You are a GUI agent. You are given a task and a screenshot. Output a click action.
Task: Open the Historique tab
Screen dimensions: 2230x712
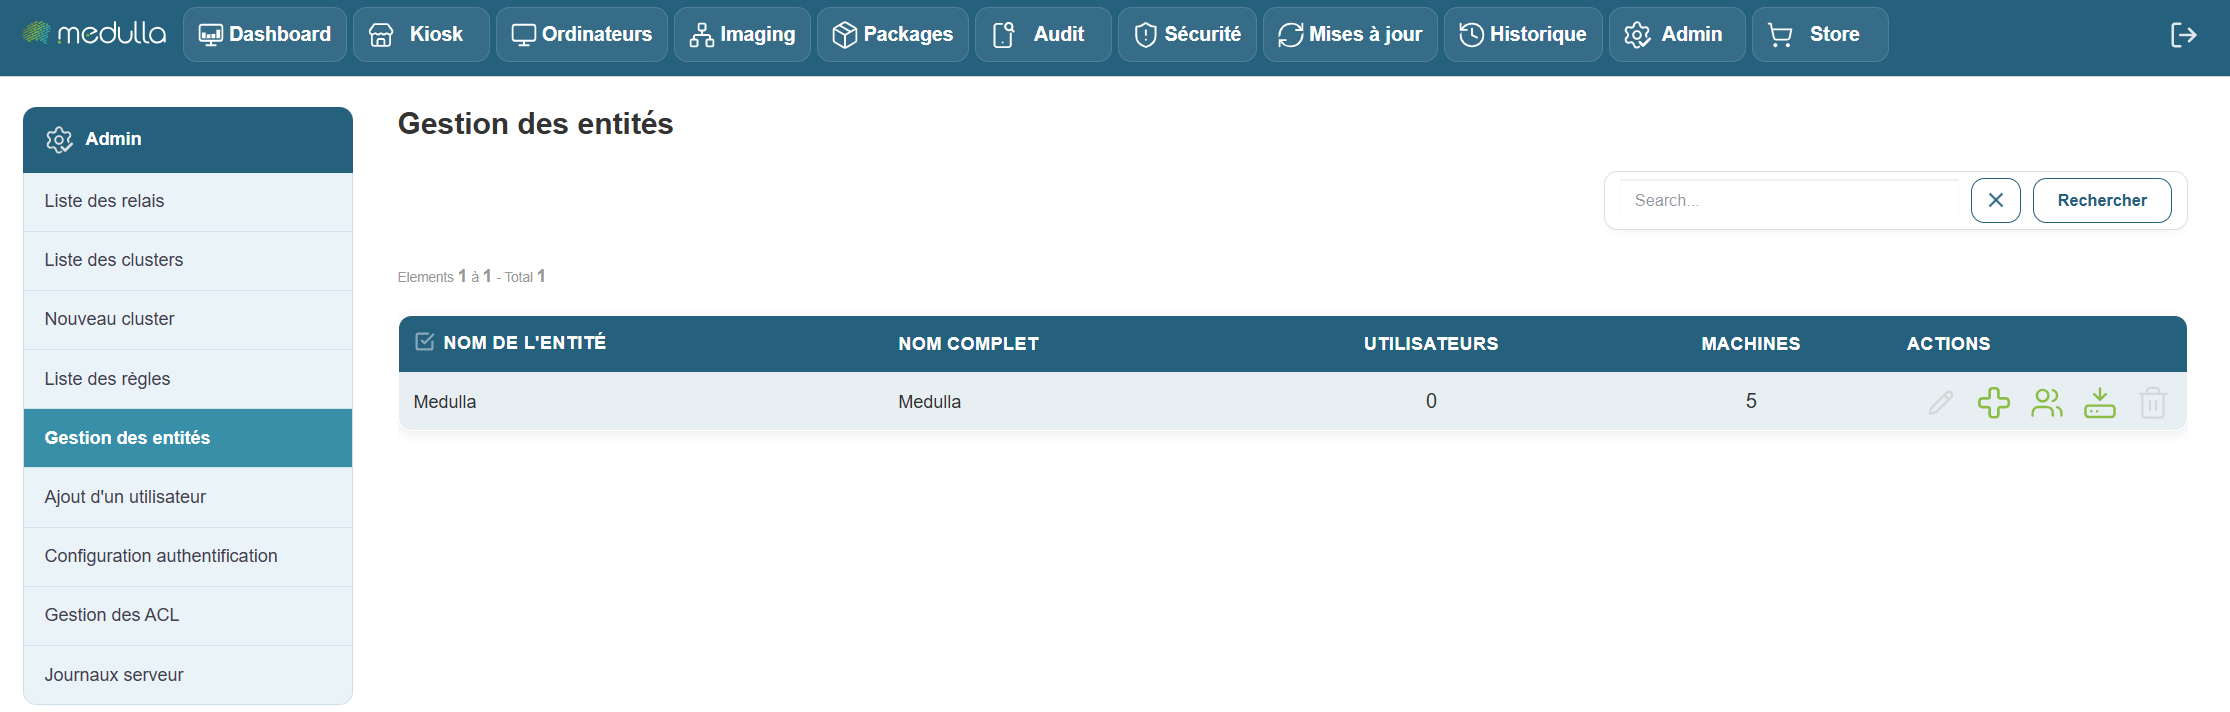coord(1523,34)
